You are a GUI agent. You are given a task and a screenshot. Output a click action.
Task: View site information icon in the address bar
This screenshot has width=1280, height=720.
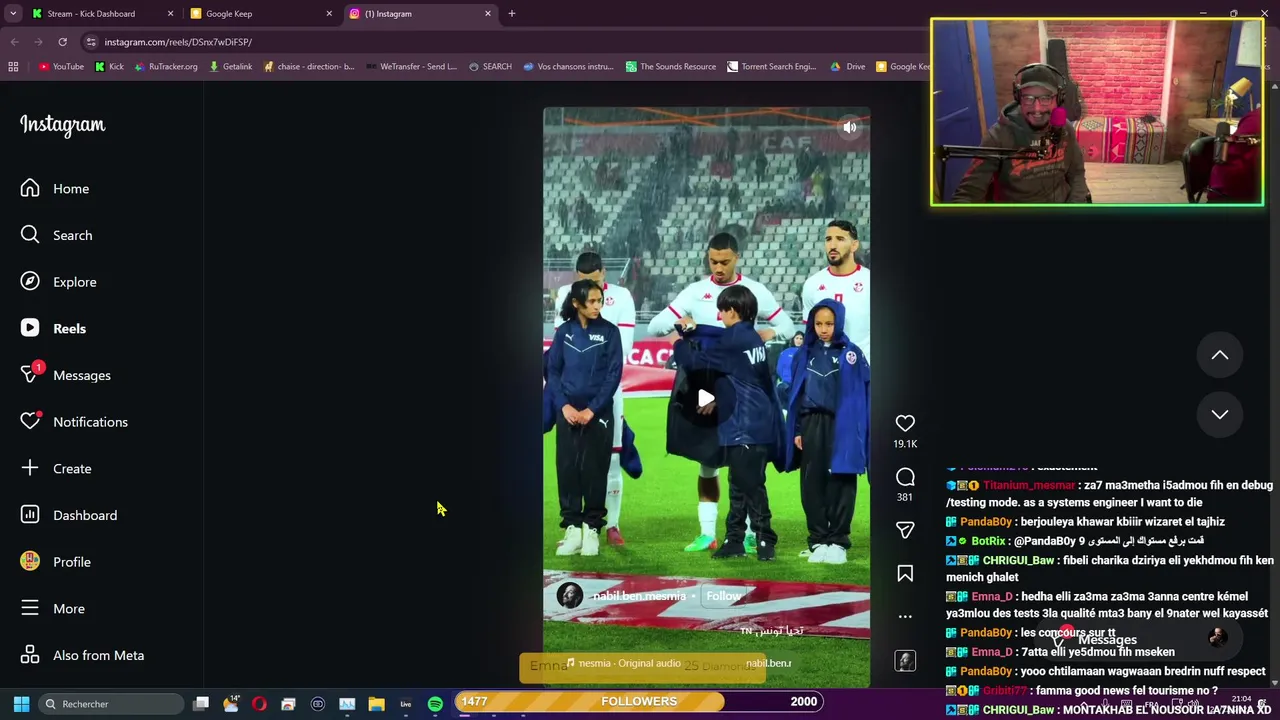91,42
